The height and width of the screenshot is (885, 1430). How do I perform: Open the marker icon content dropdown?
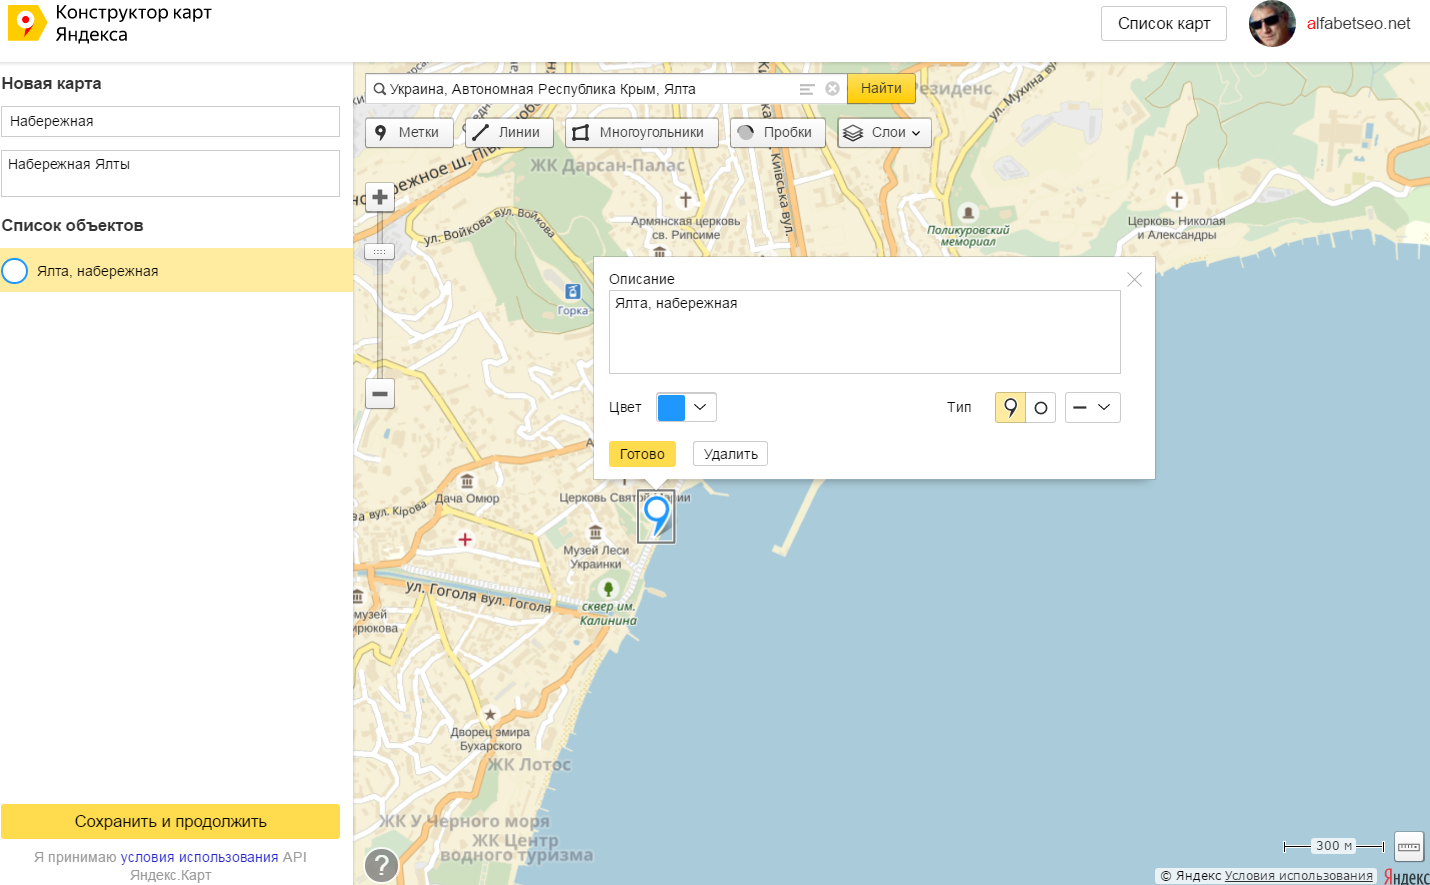point(1092,407)
